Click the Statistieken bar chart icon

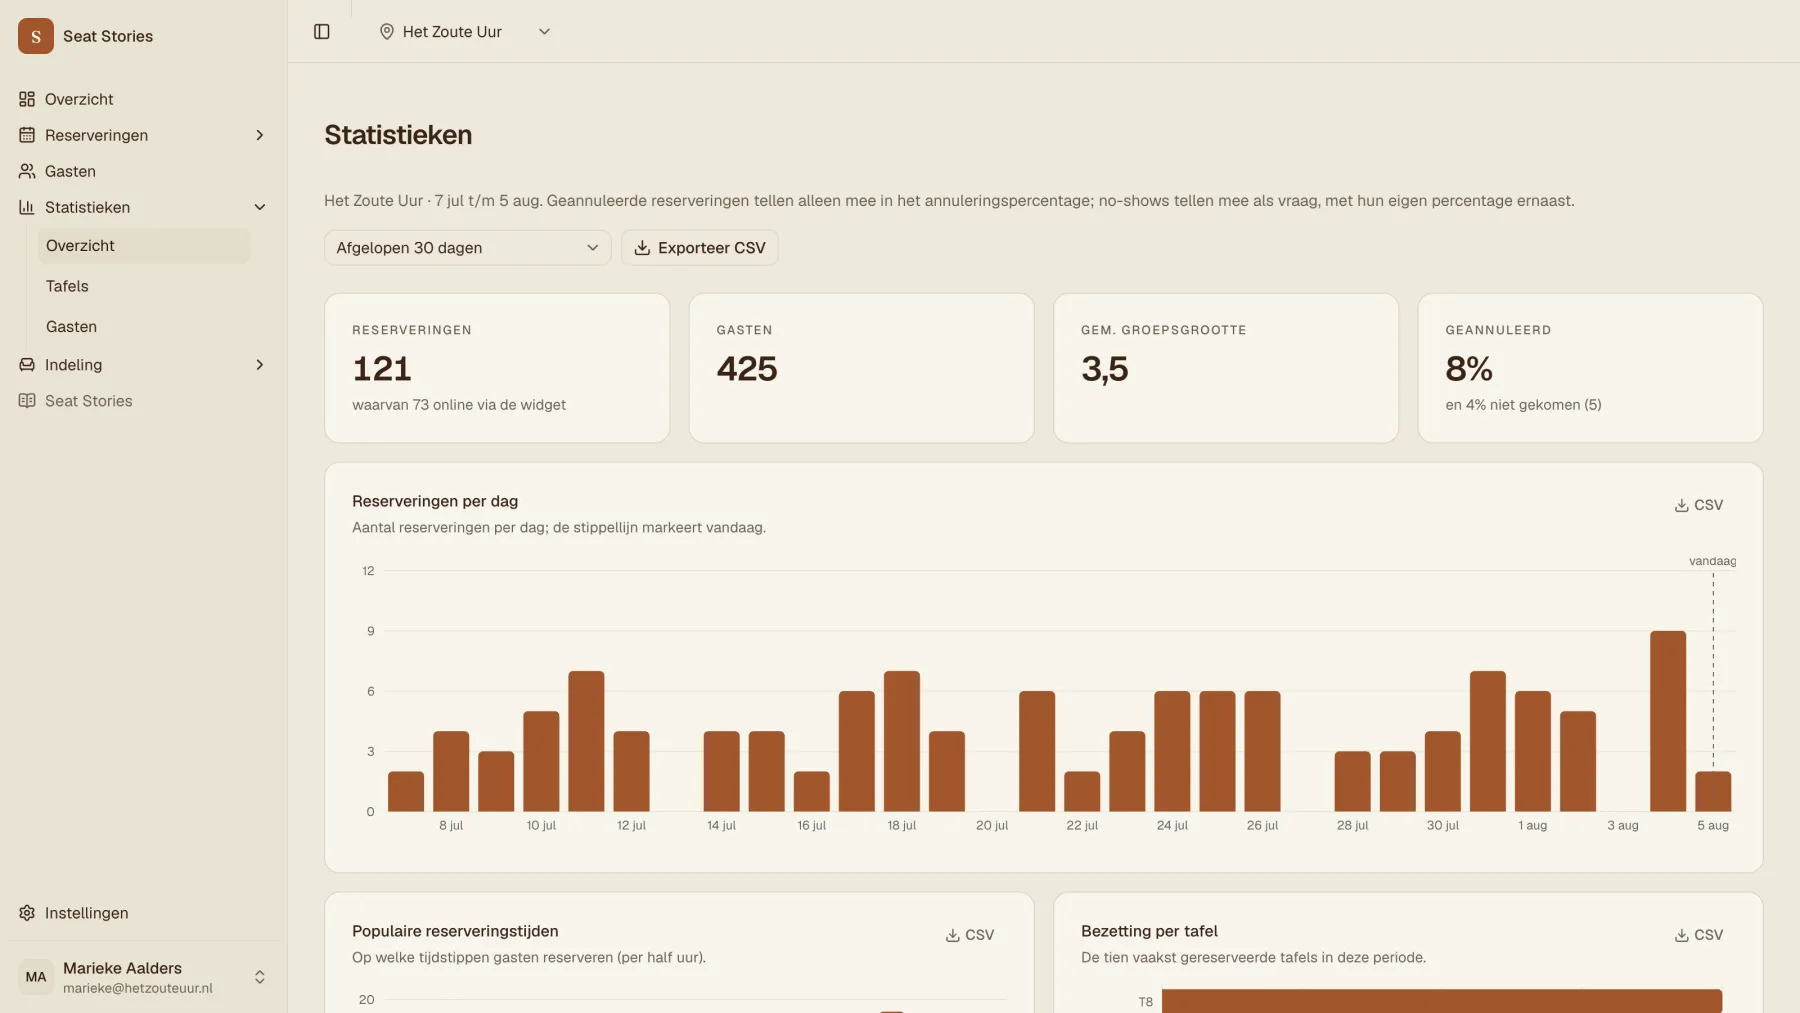(x=27, y=207)
